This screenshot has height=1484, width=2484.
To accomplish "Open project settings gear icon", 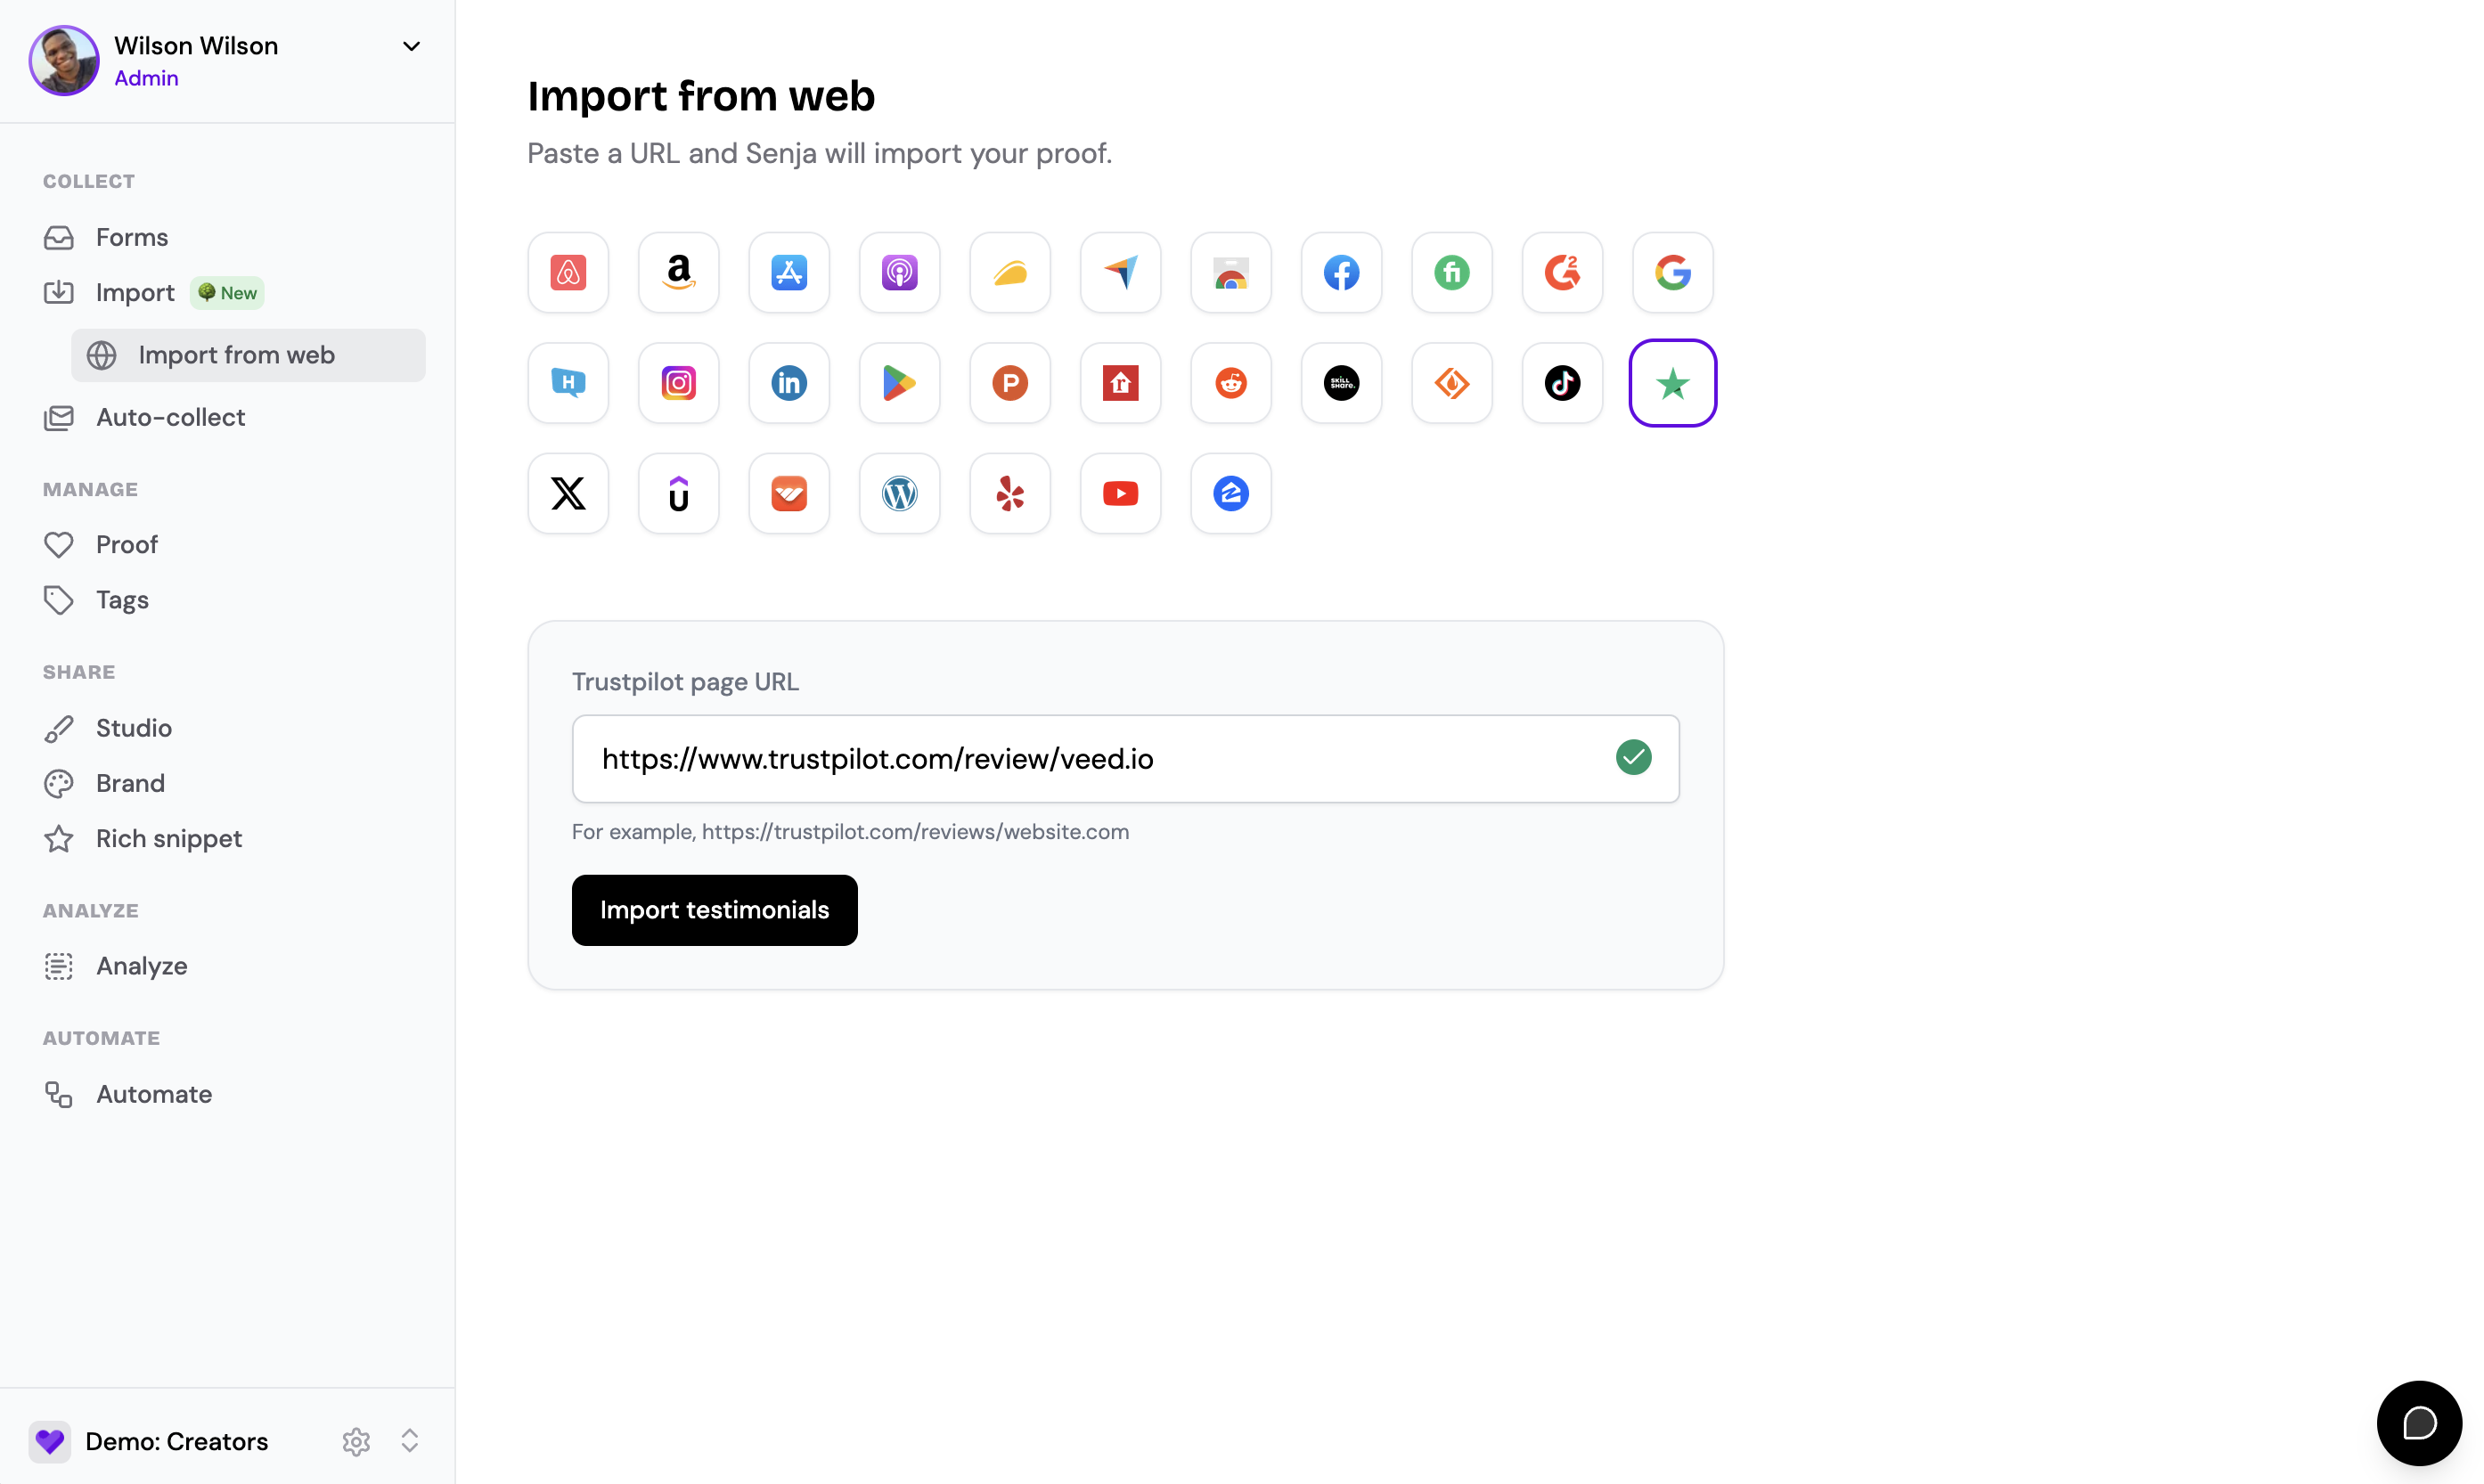I will click(356, 1441).
